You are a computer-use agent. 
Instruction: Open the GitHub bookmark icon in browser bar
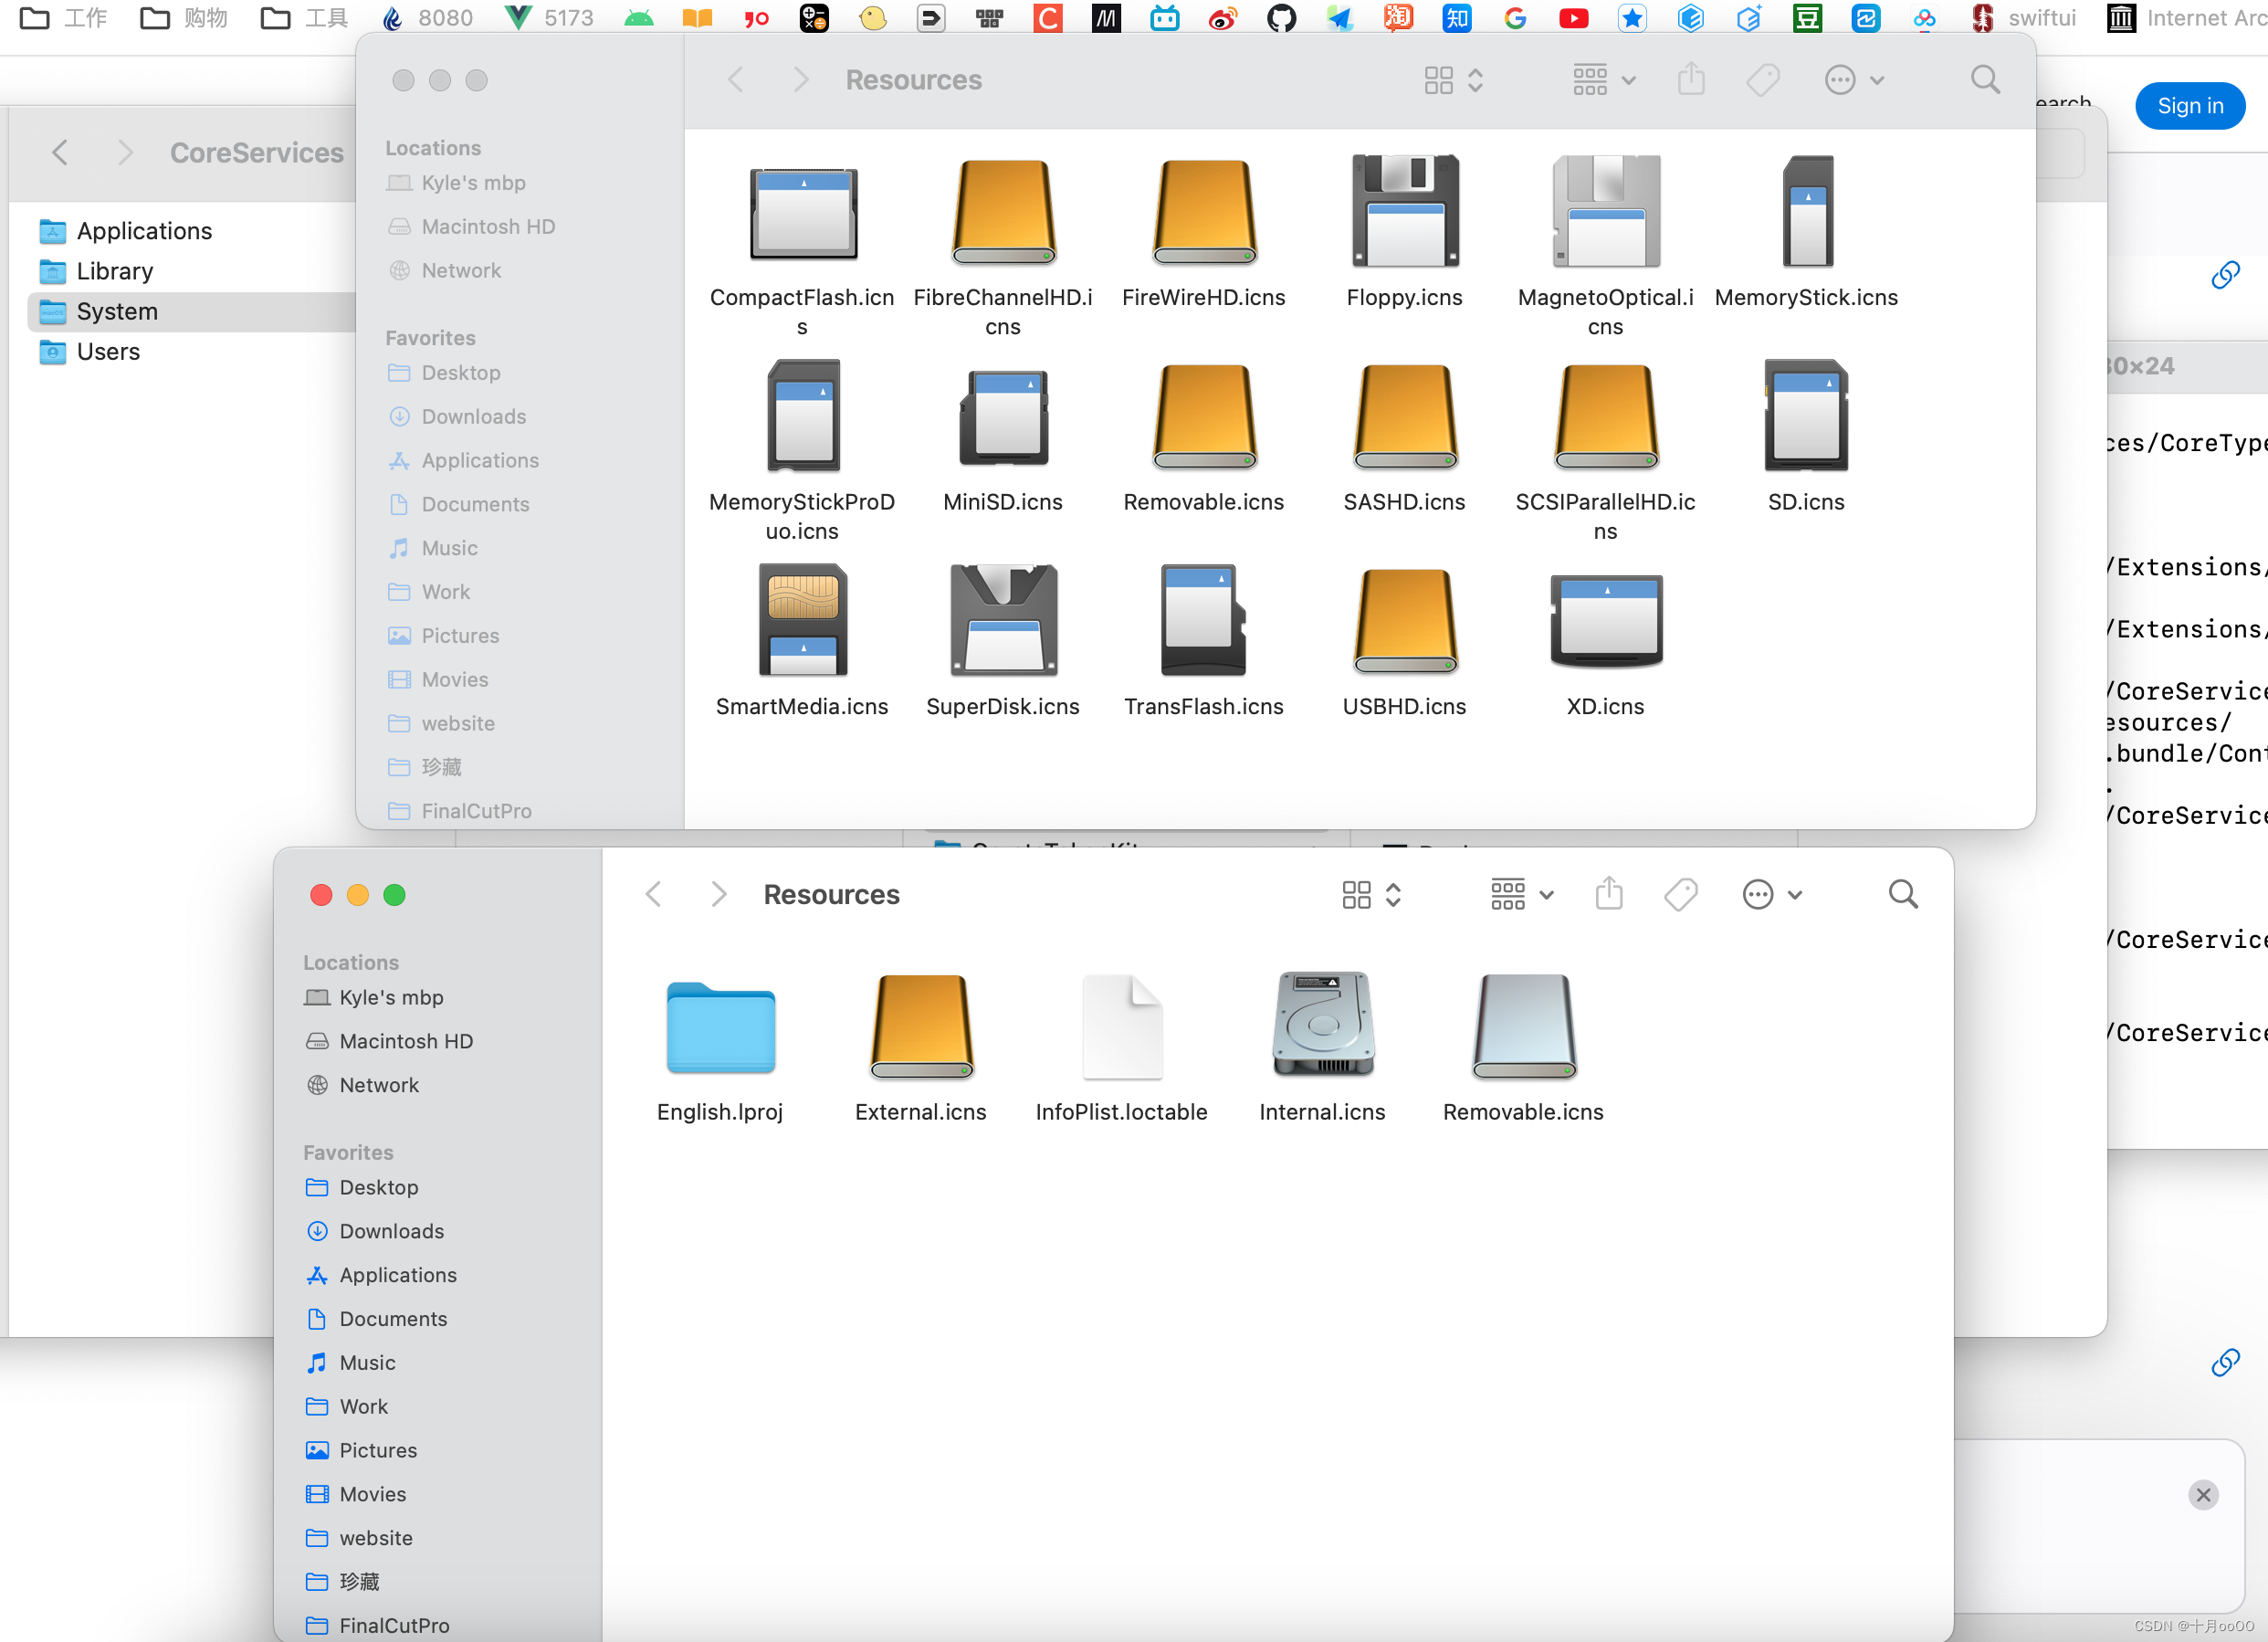click(x=1280, y=18)
